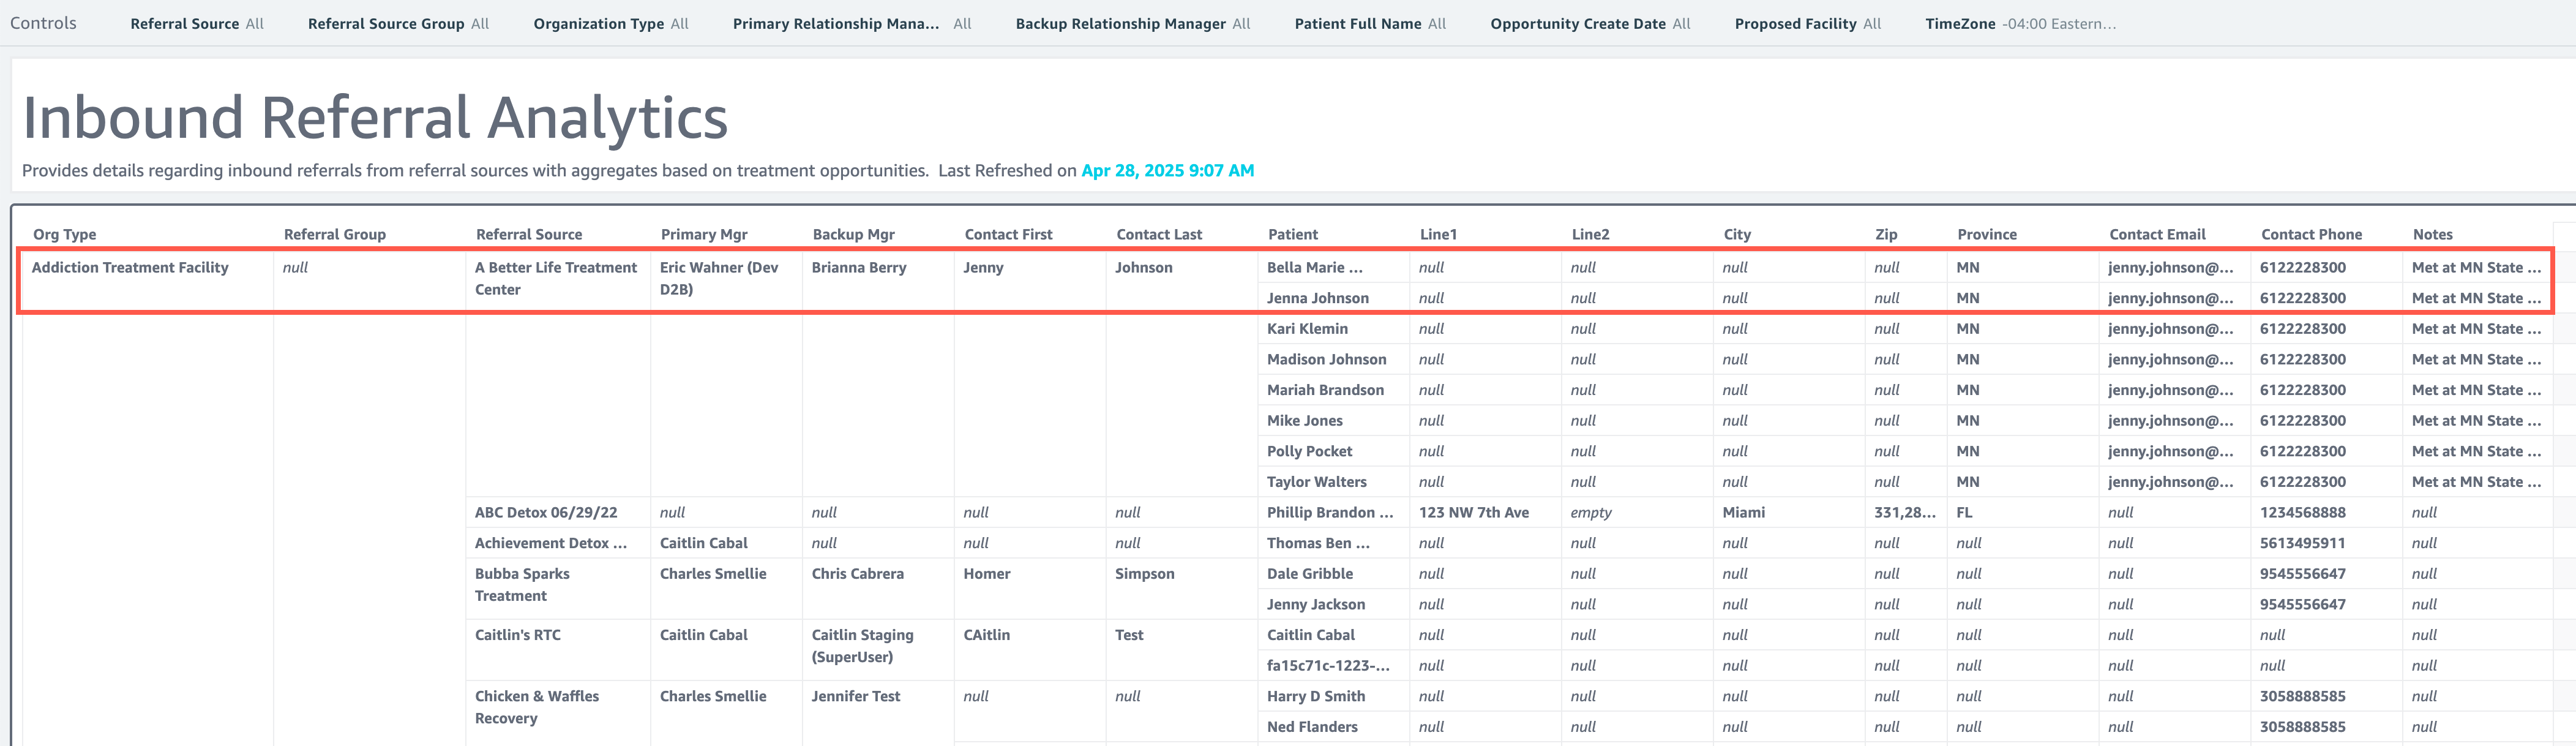
Task: Select the Bubba Sparks Treatment cell
Action: pyautogui.click(x=522, y=584)
